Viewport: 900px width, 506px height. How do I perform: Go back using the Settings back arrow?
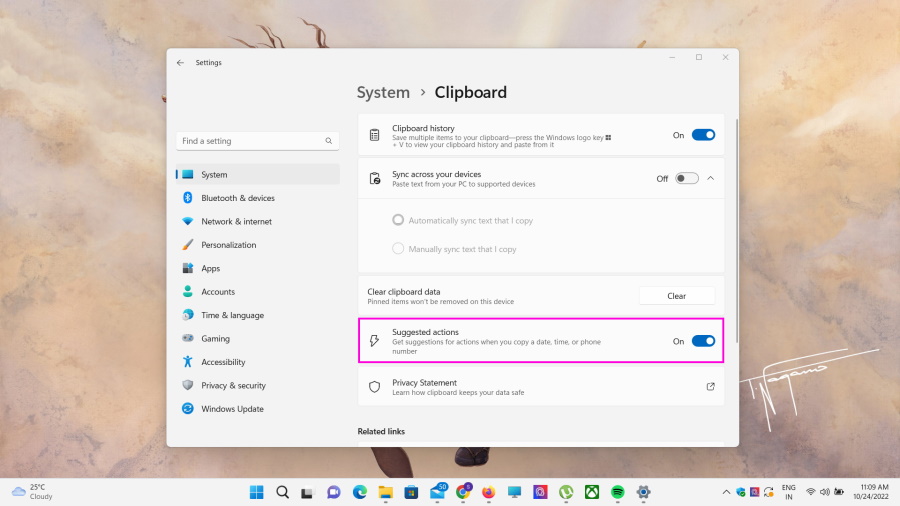click(x=180, y=63)
